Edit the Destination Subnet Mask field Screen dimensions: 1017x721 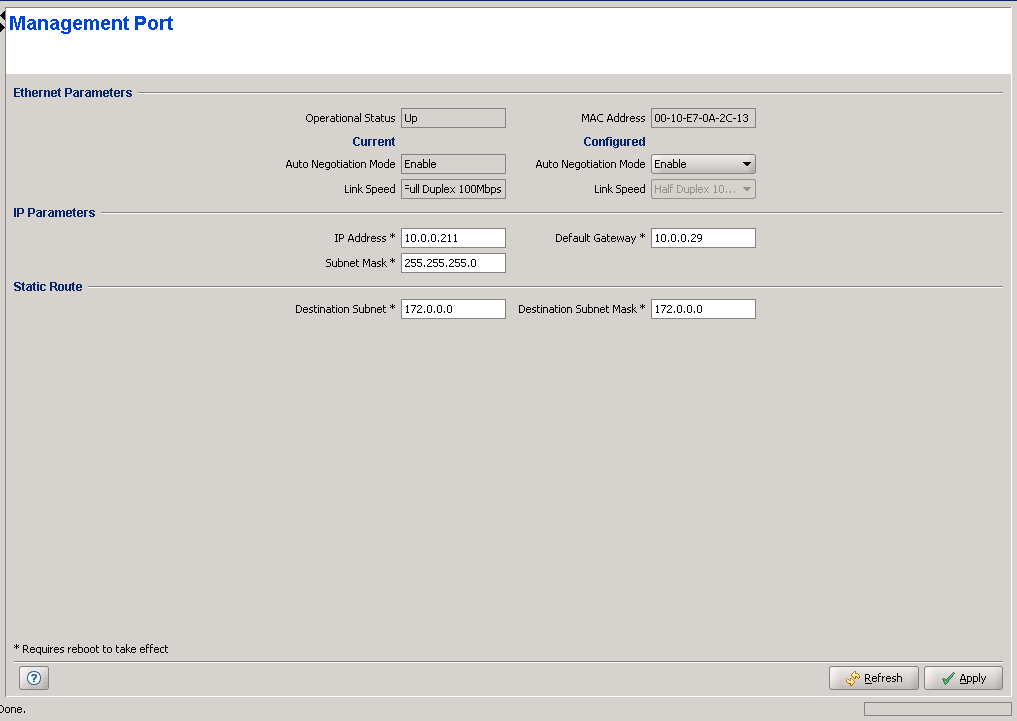[703, 309]
